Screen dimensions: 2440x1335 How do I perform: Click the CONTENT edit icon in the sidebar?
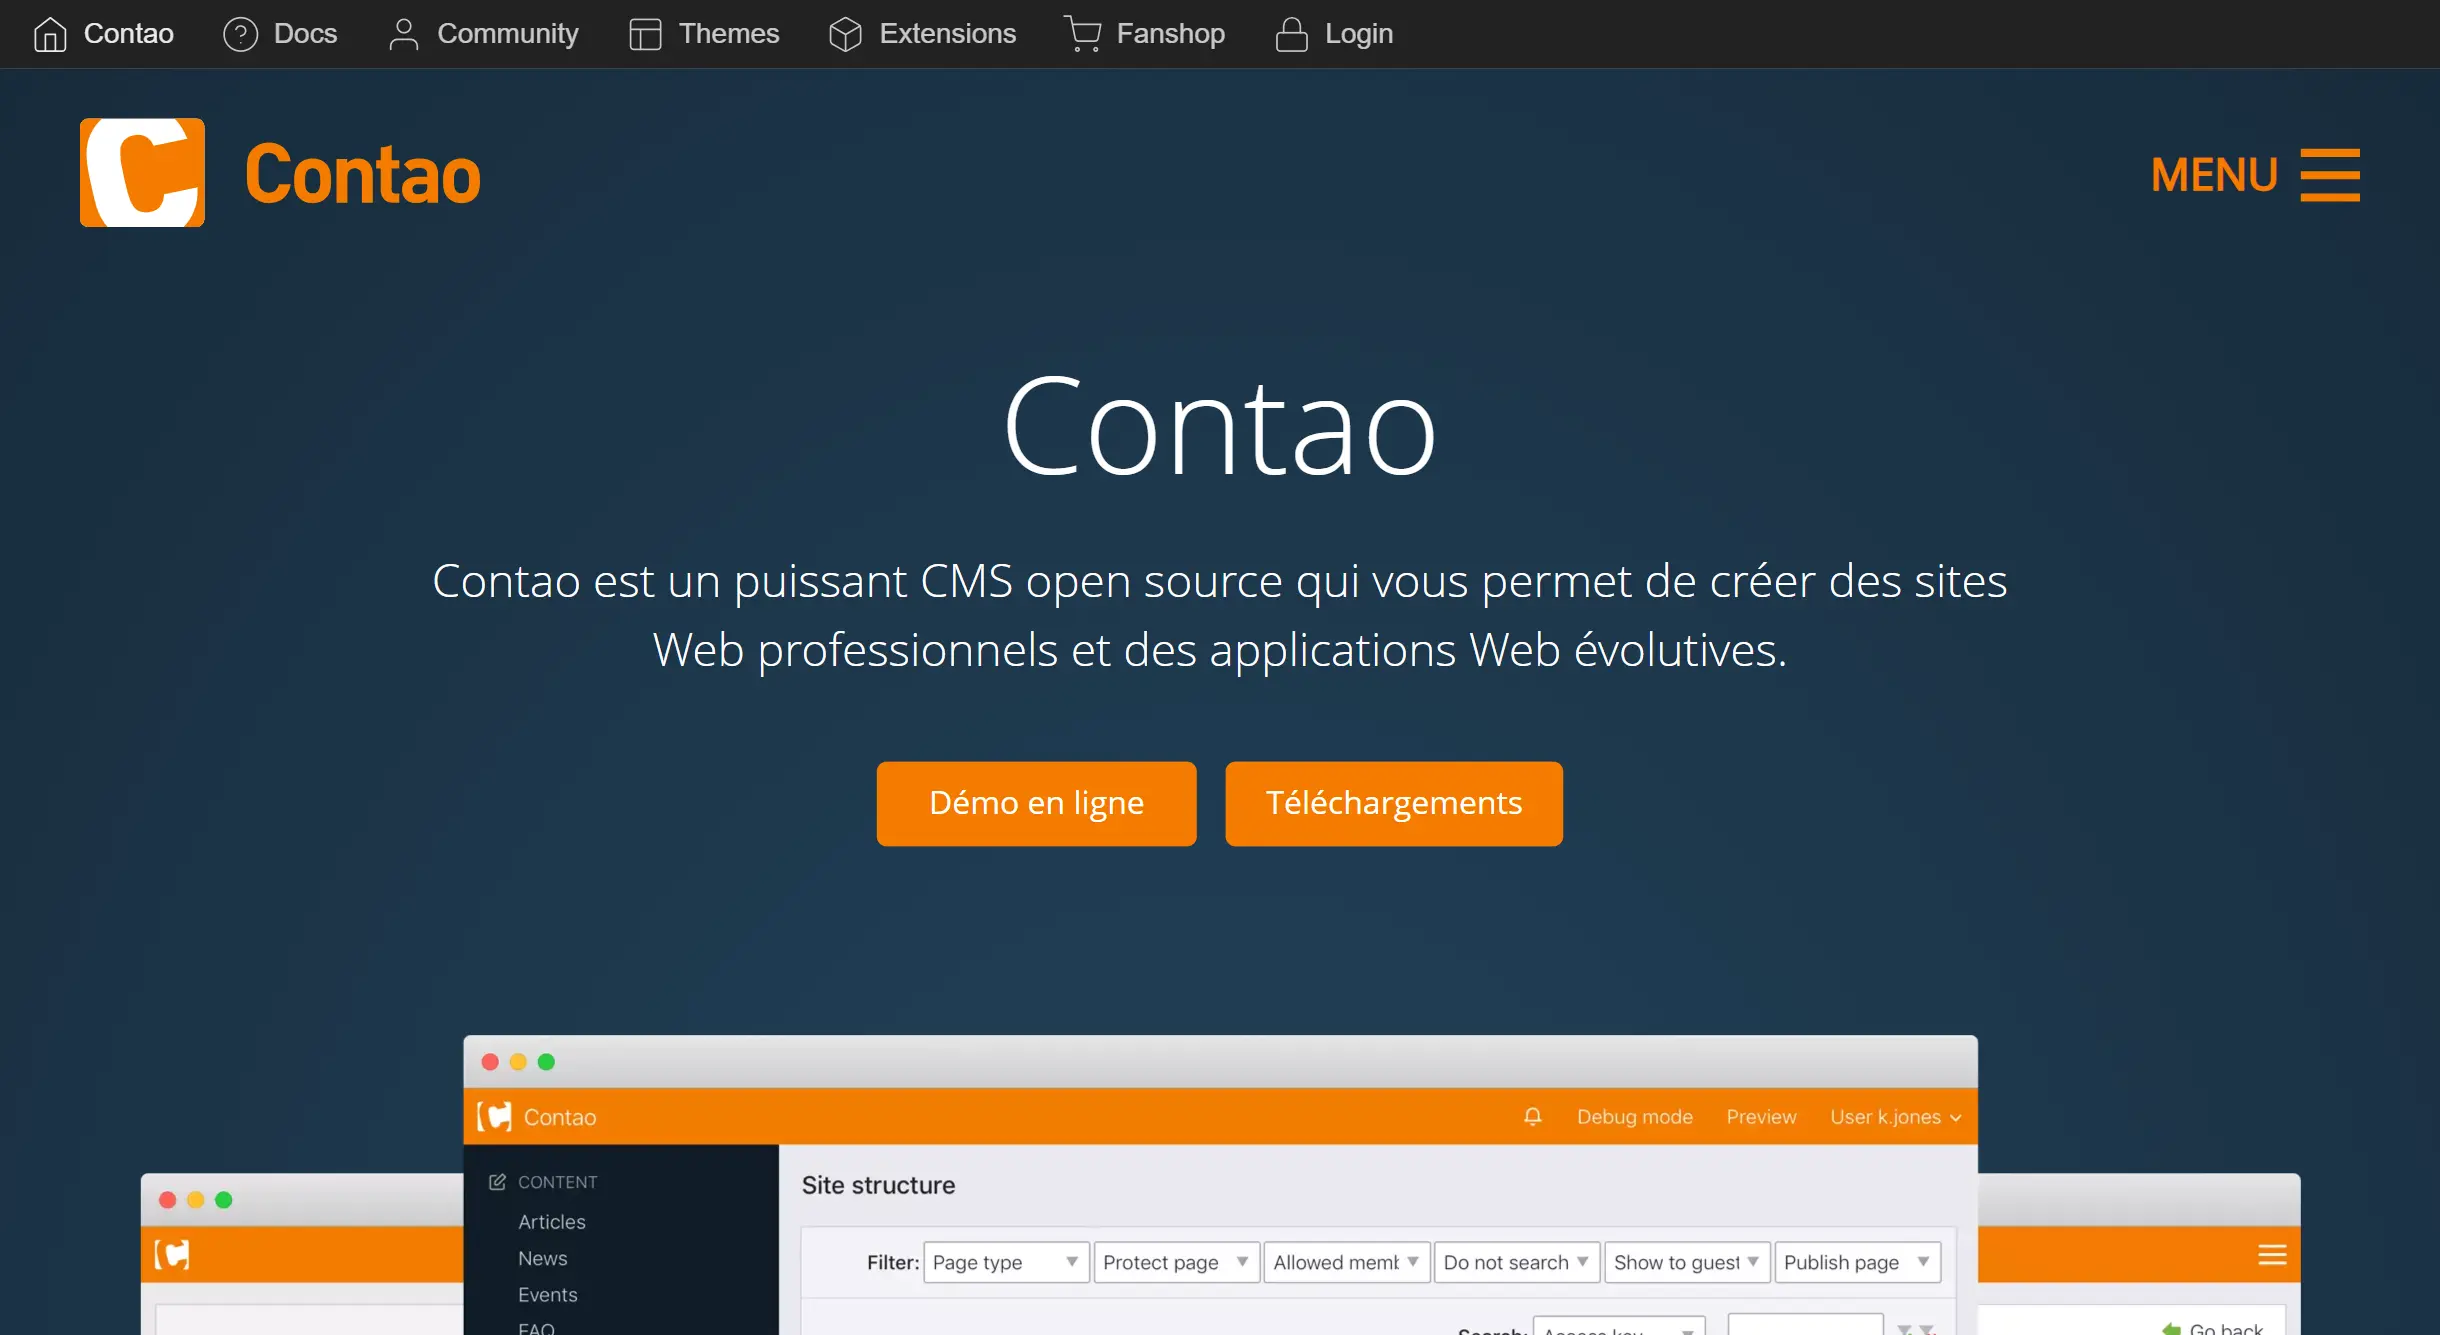pyautogui.click(x=497, y=1181)
